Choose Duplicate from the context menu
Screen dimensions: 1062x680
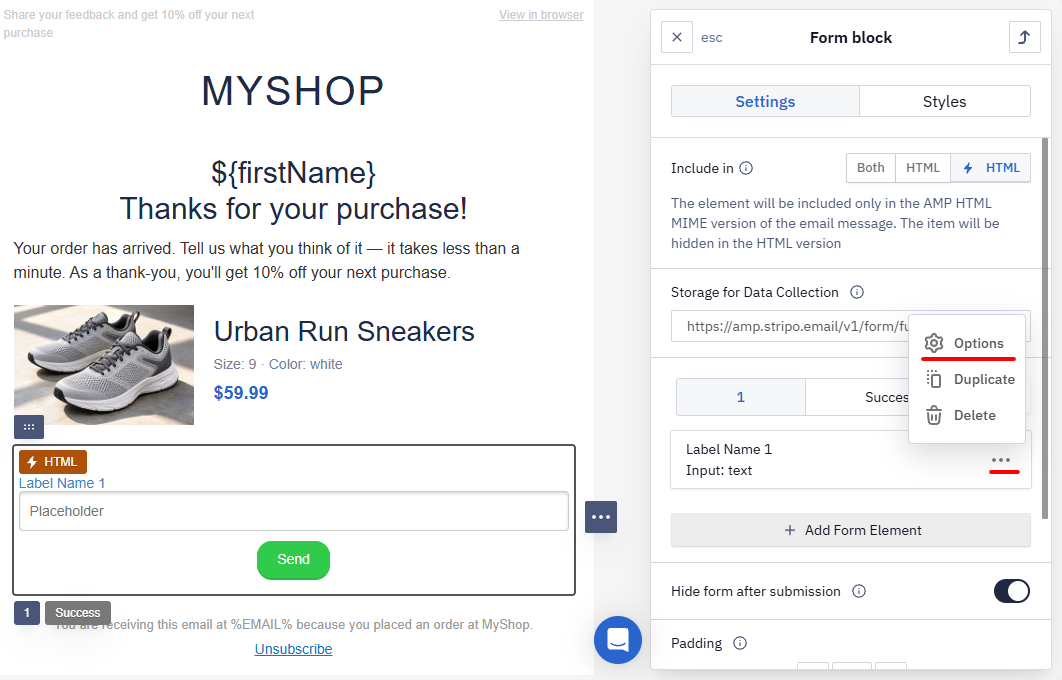click(967, 379)
